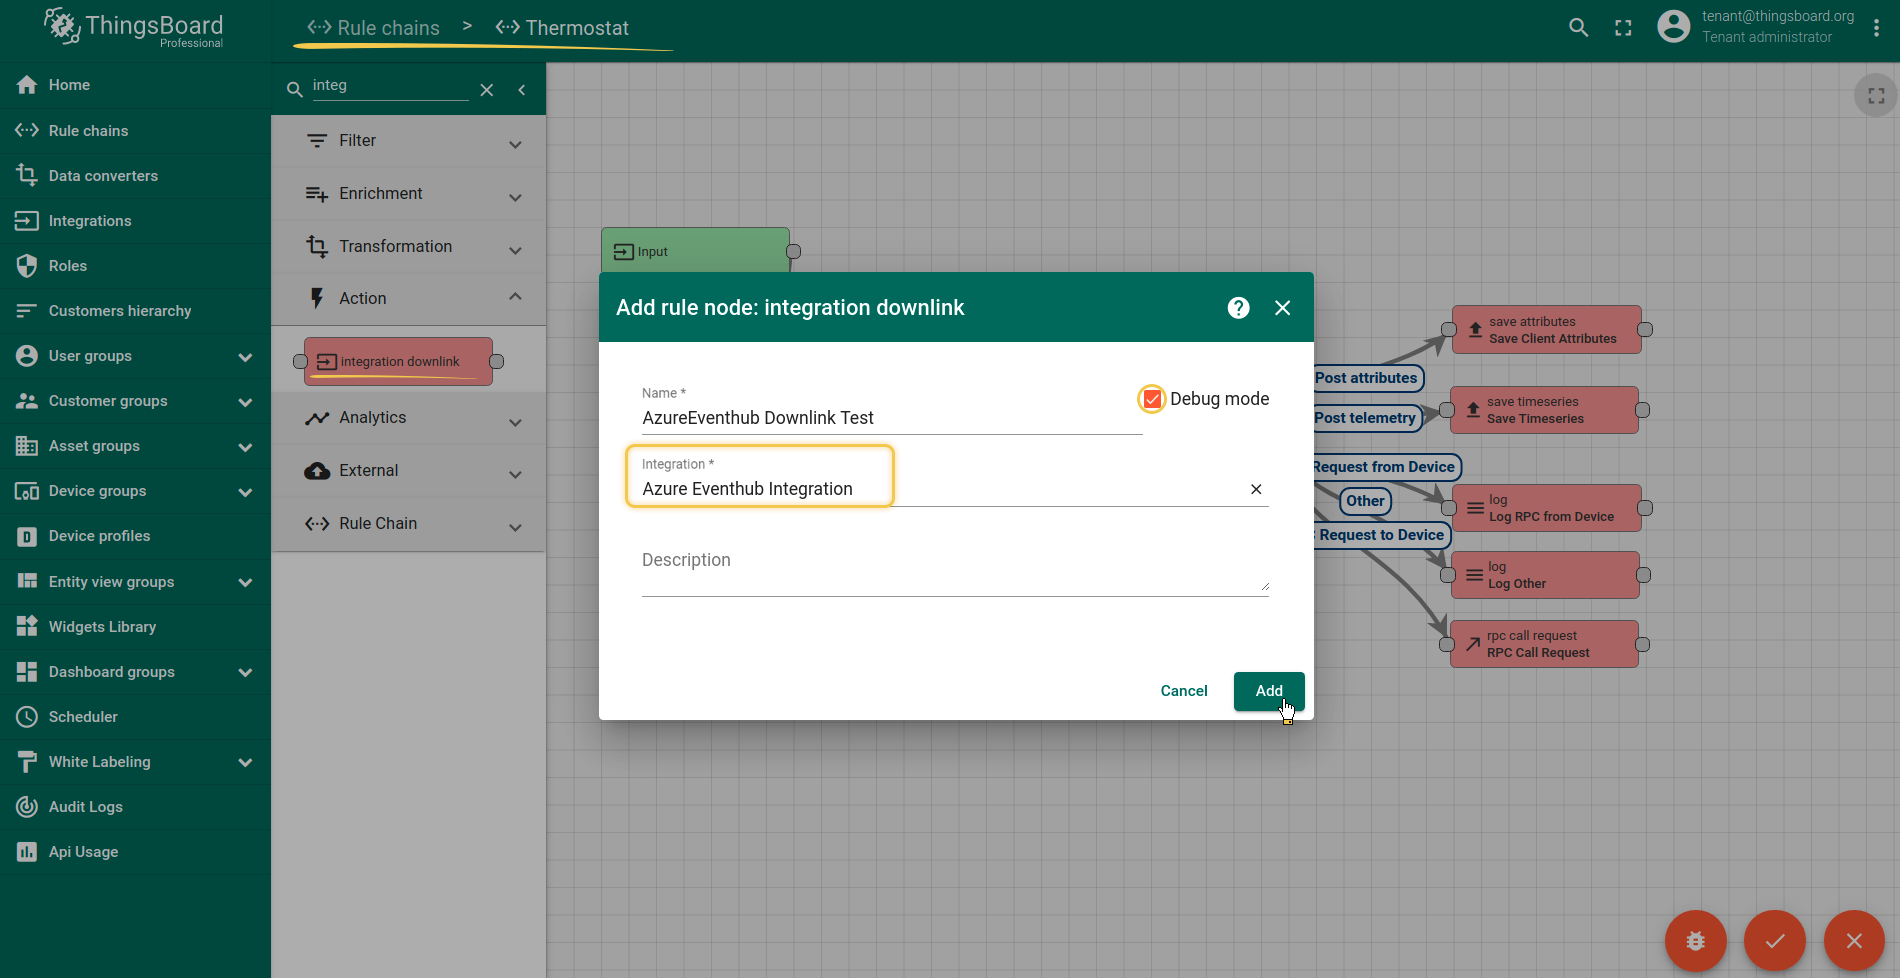The height and width of the screenshot is (978, 1900).
Task: Click the Request to Device link label
Action: pyautogui.click(x=1382, y=535)
